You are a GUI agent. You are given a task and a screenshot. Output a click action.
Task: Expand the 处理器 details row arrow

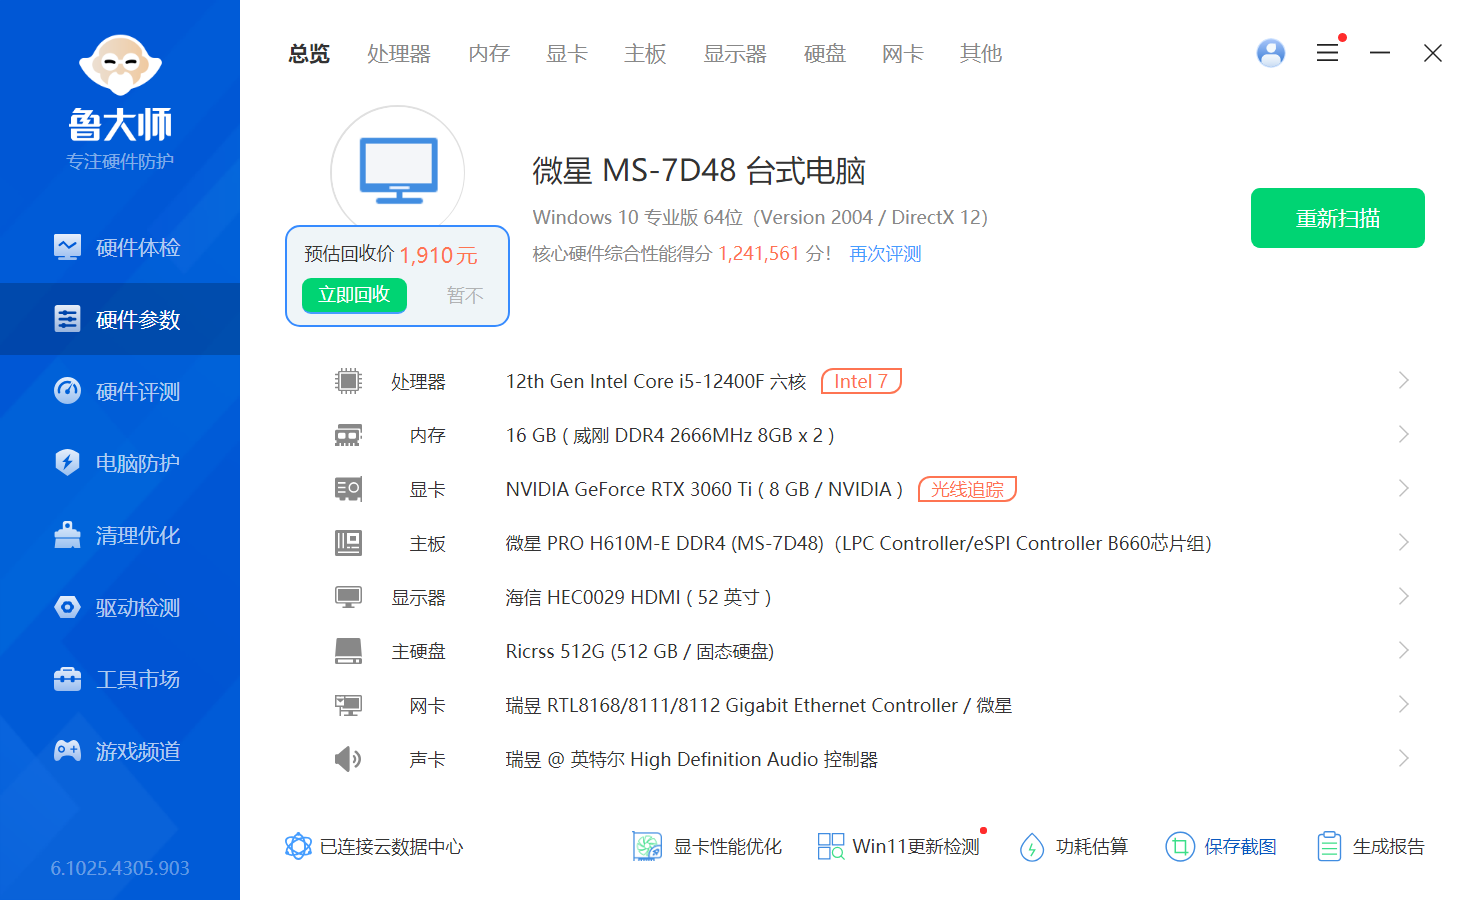coord(1403,381)
